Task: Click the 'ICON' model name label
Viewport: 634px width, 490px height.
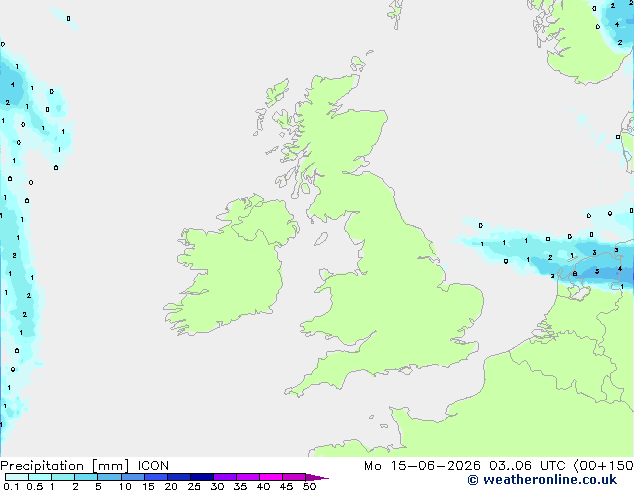Action: (153, 466)
